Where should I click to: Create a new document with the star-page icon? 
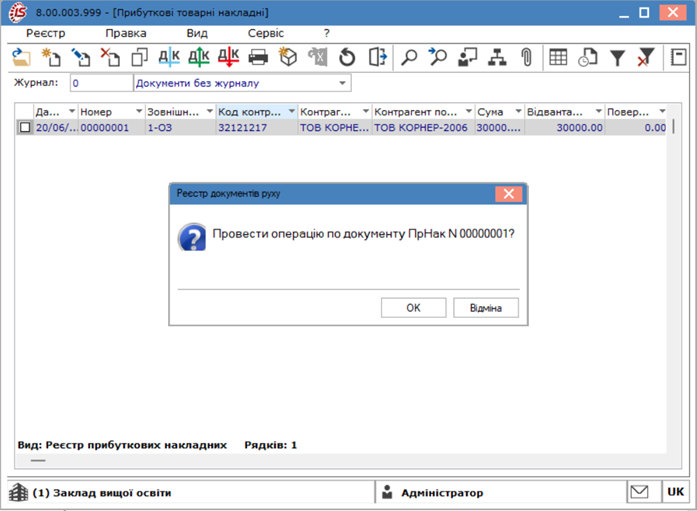coord(51,57)
